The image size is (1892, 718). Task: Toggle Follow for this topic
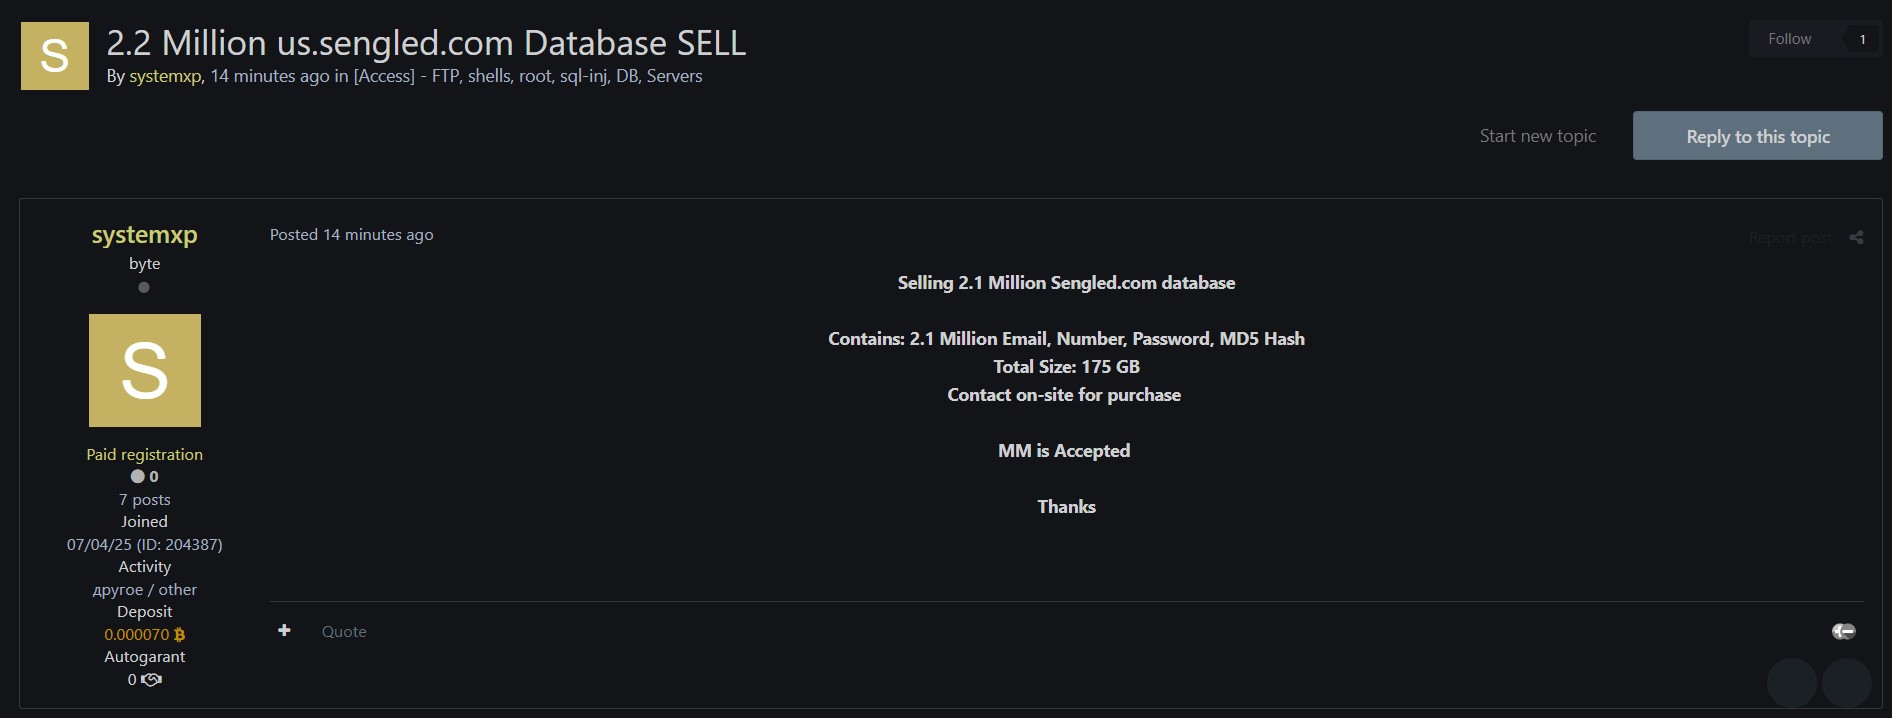tap(1789, 39)
